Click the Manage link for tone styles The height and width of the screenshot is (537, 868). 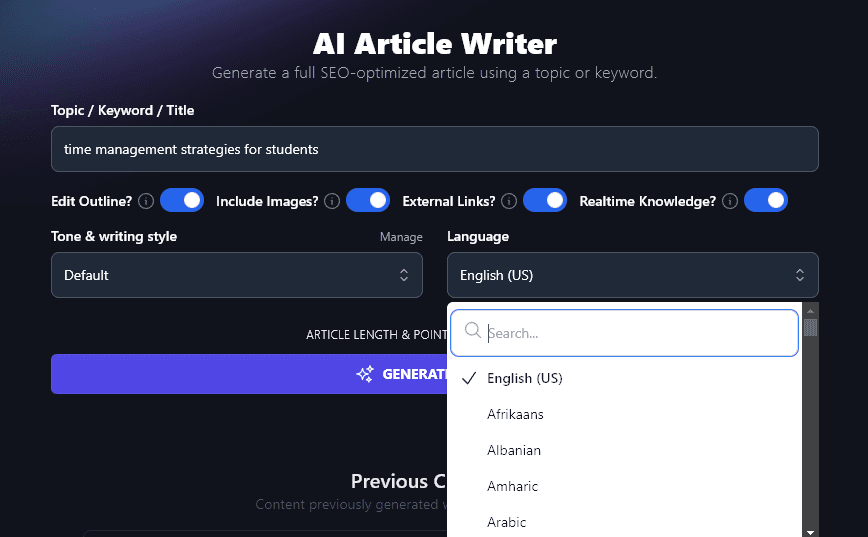pyautogui.click(x=401, y=237)
